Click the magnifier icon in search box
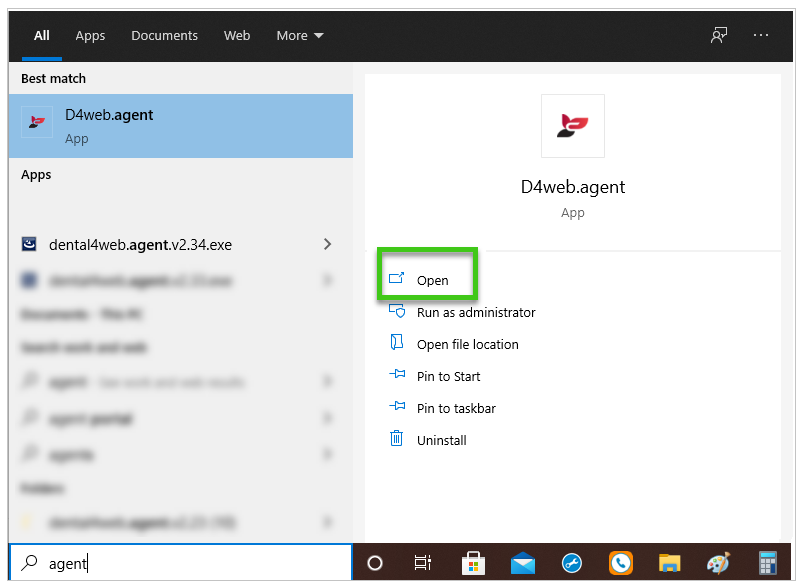 pos(29,562)
